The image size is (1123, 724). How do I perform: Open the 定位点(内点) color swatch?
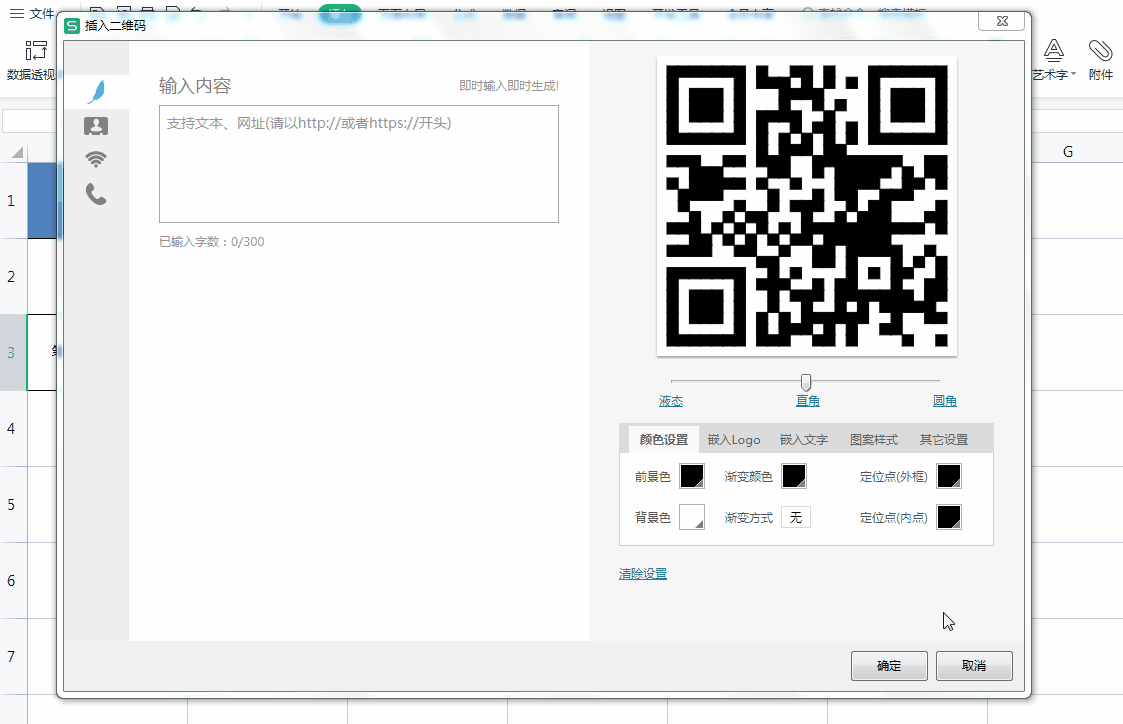point(949,517)
